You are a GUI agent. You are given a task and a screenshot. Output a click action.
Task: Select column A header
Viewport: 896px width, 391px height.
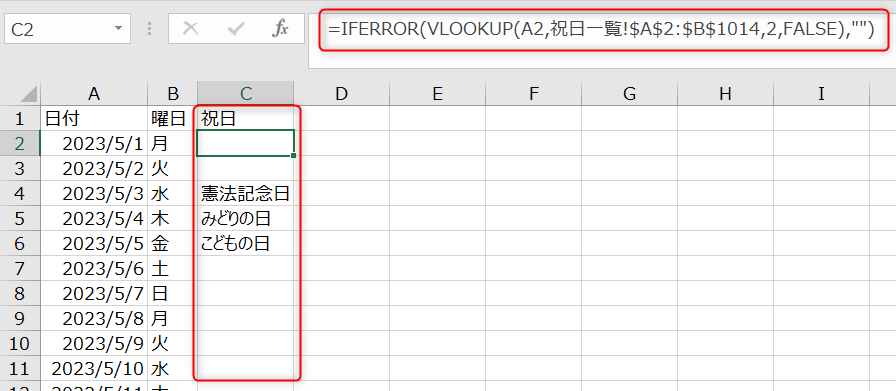coord(94,94)
